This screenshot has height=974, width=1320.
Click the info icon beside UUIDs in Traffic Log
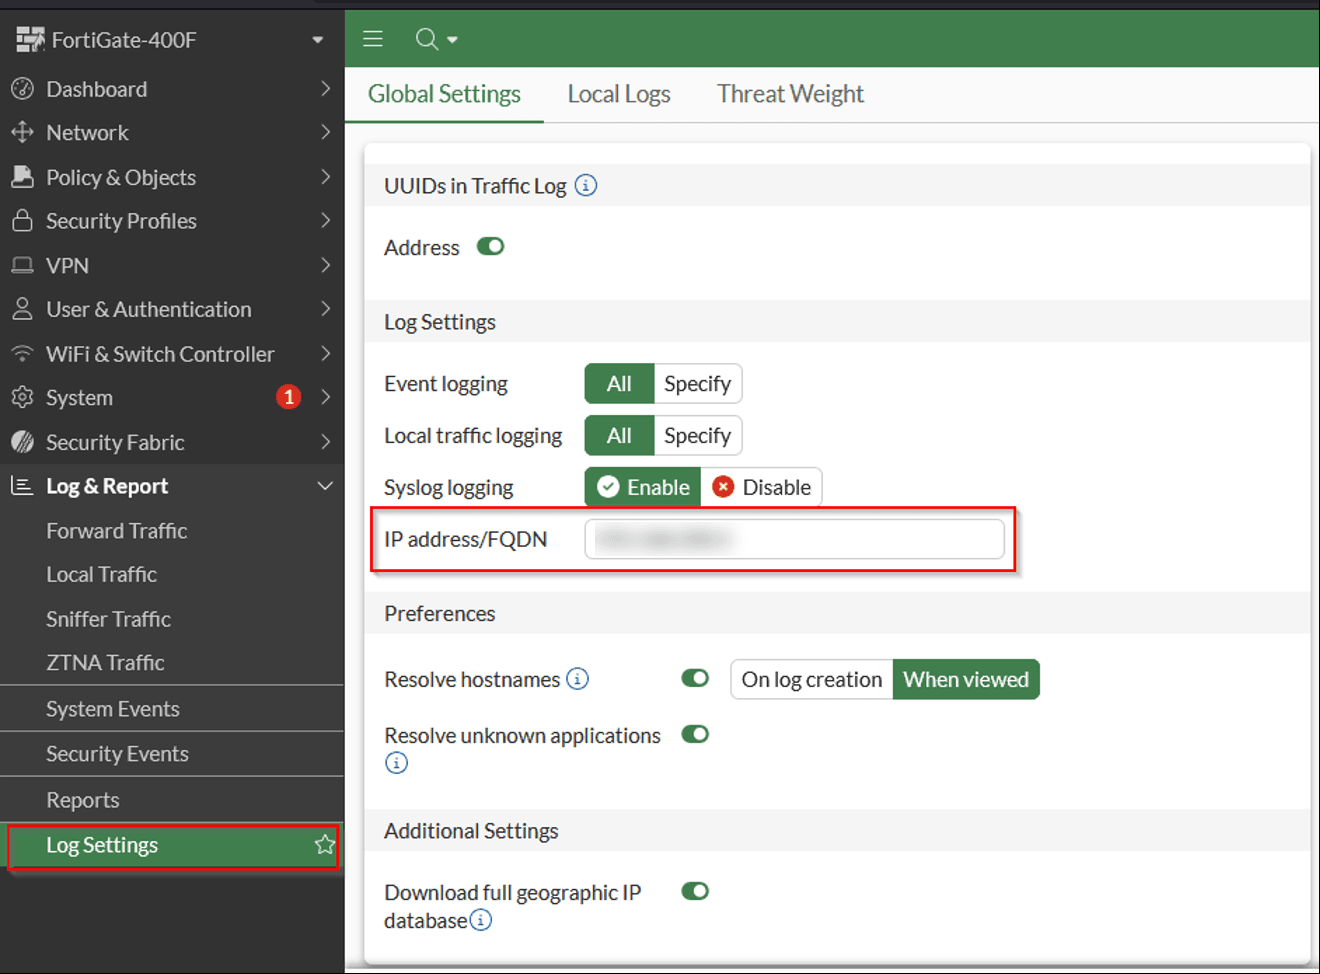click(x=586, y=185)
